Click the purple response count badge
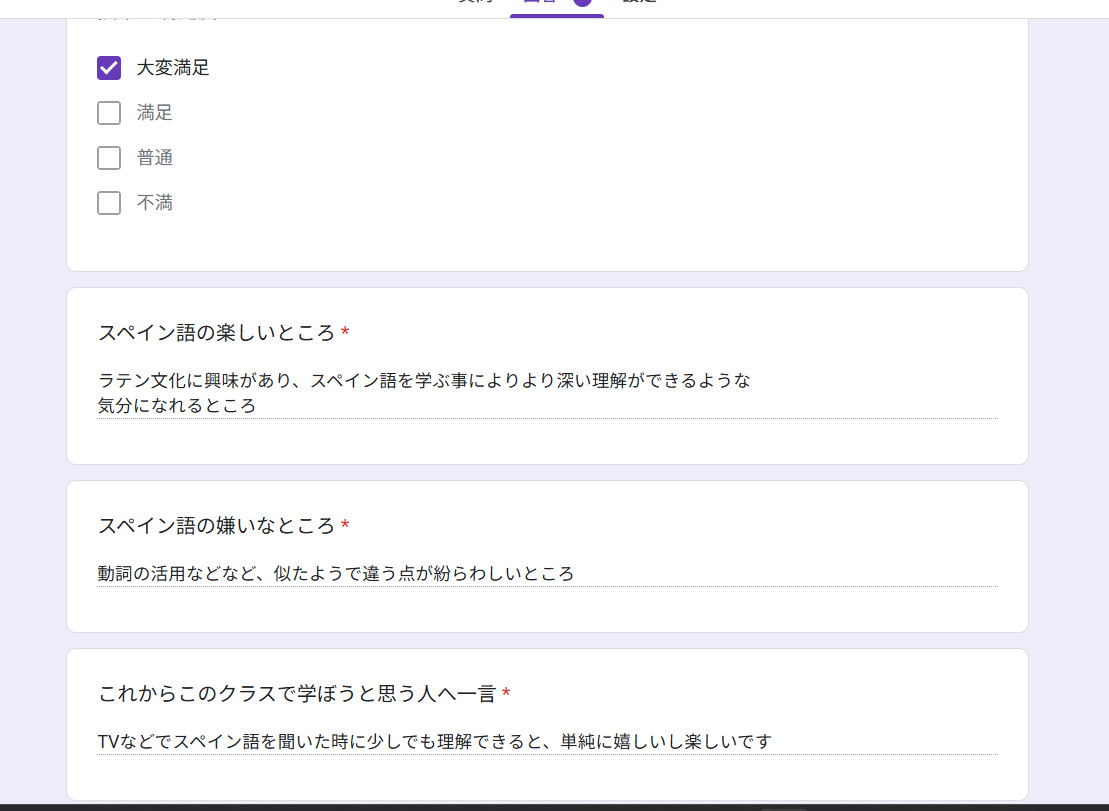Viewport: 1109px width, 811px height. [582, 3]
